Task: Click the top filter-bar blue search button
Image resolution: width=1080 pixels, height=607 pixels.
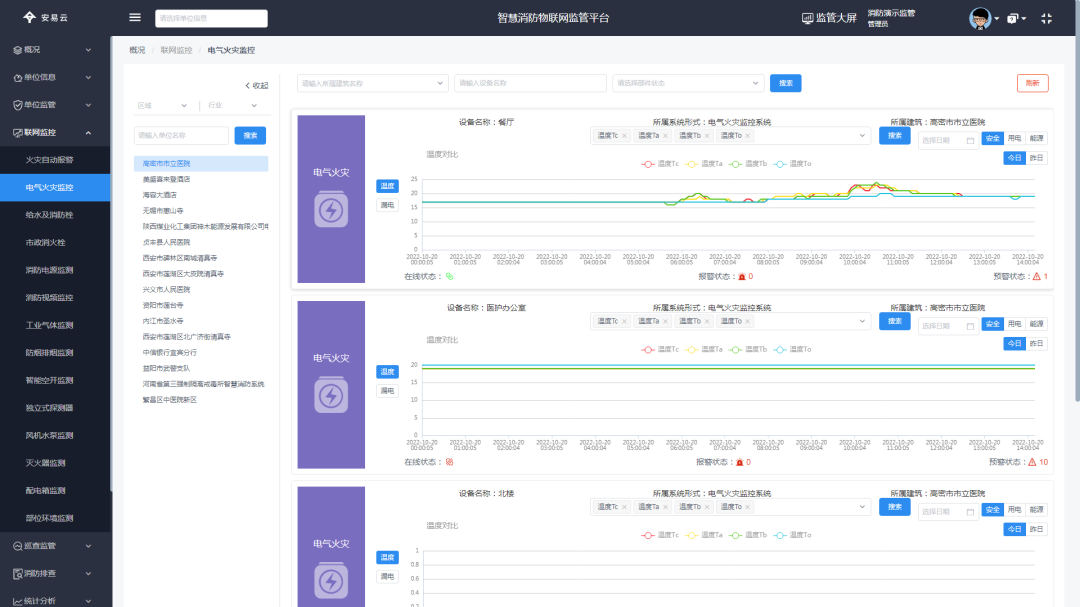Action: point(785,83)
